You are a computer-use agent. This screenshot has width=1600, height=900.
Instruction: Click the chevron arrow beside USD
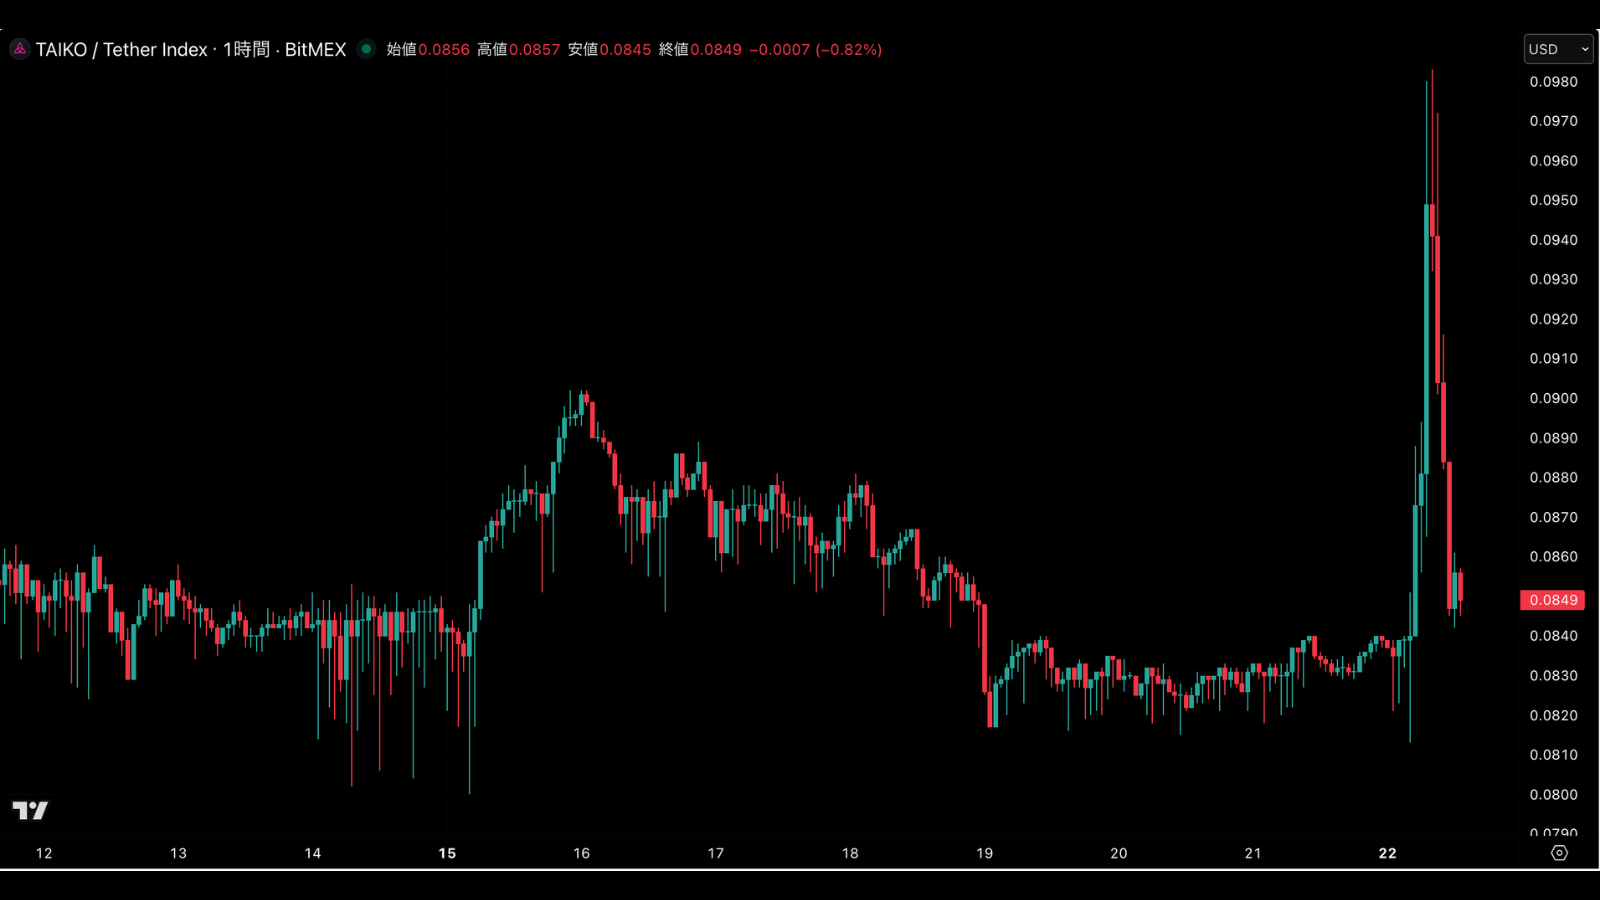[1584, 49]
